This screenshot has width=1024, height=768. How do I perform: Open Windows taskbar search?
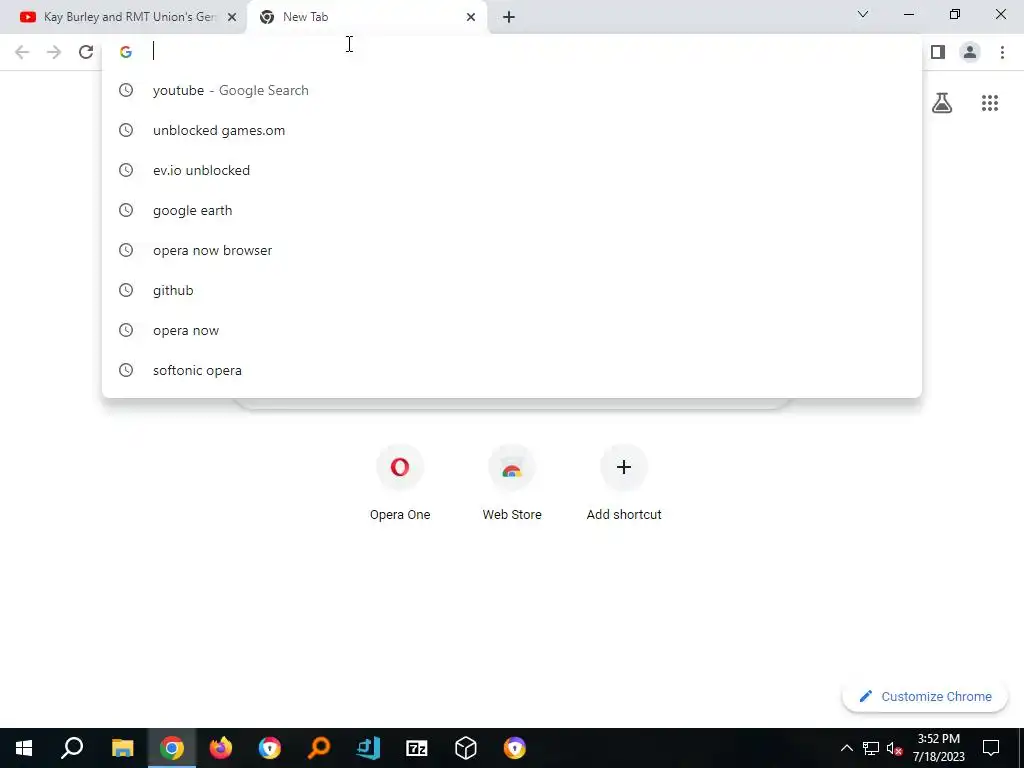pos(72,748)
